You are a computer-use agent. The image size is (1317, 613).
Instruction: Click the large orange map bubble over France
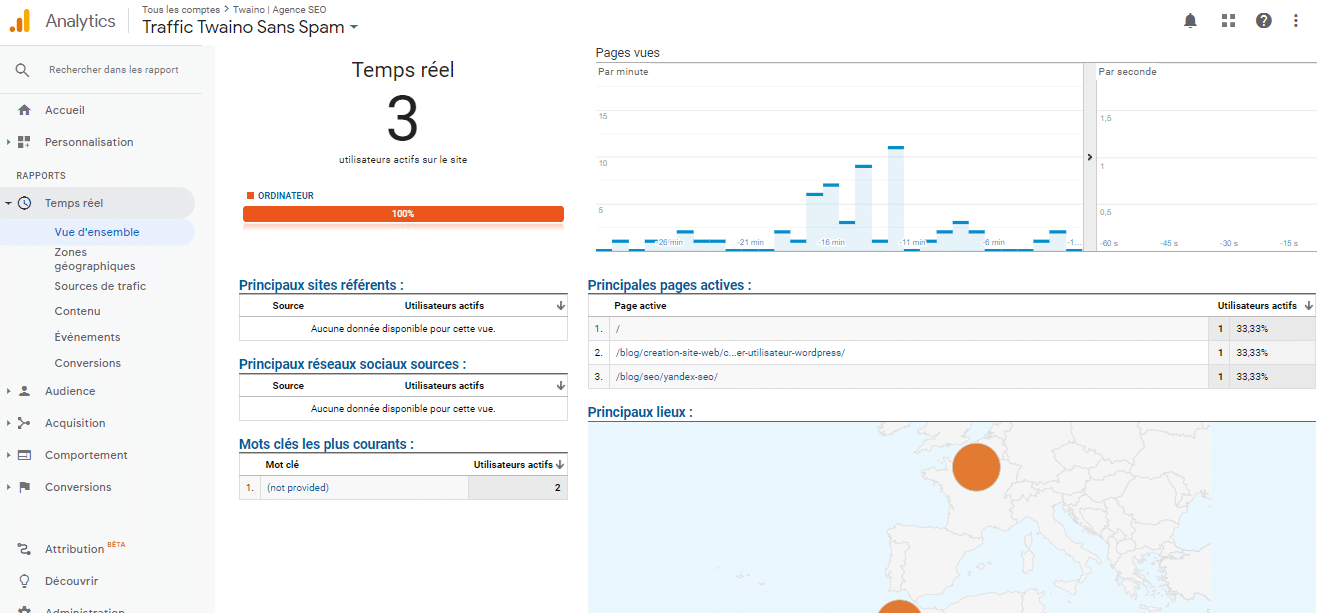977,466
